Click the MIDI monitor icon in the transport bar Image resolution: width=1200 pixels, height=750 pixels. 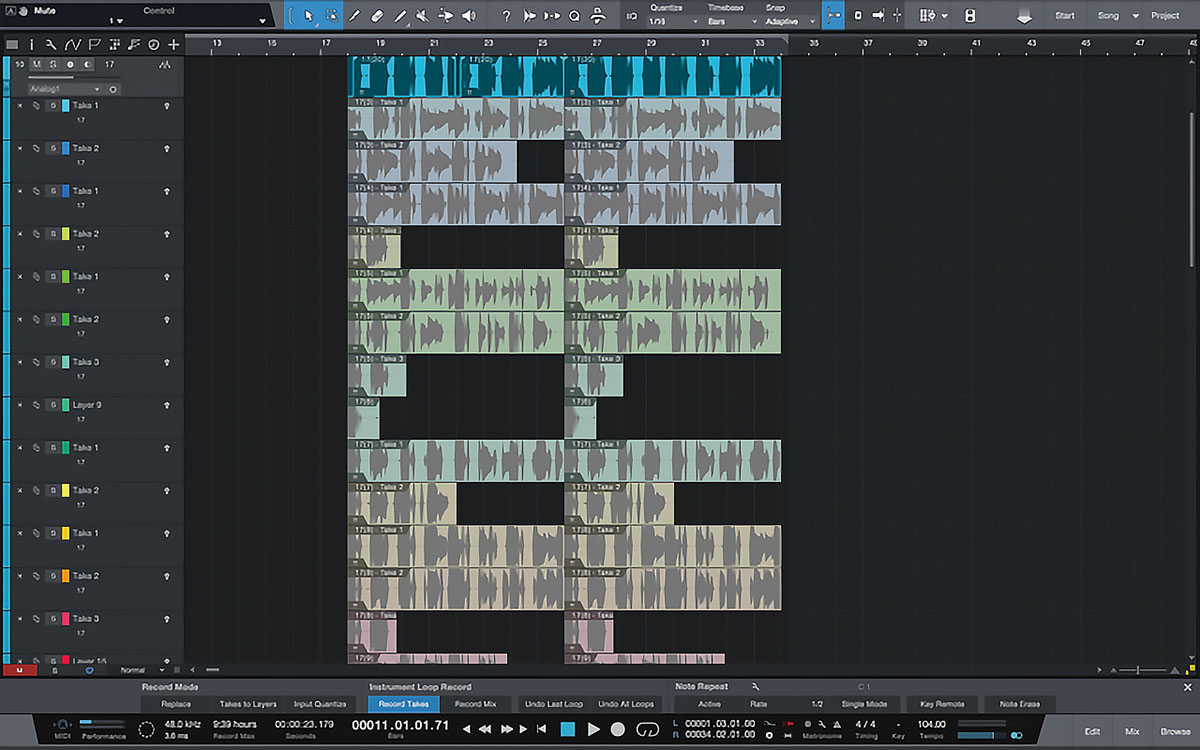click(62, 723)
